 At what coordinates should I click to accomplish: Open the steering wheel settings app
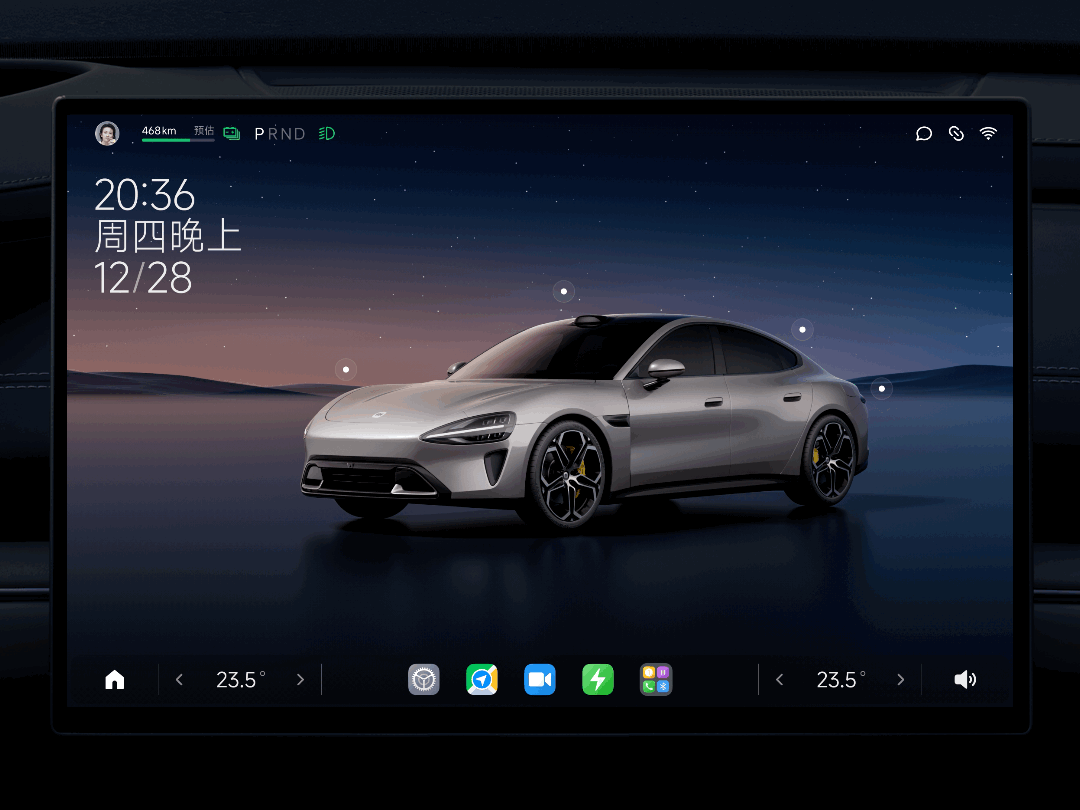[424, 680]
